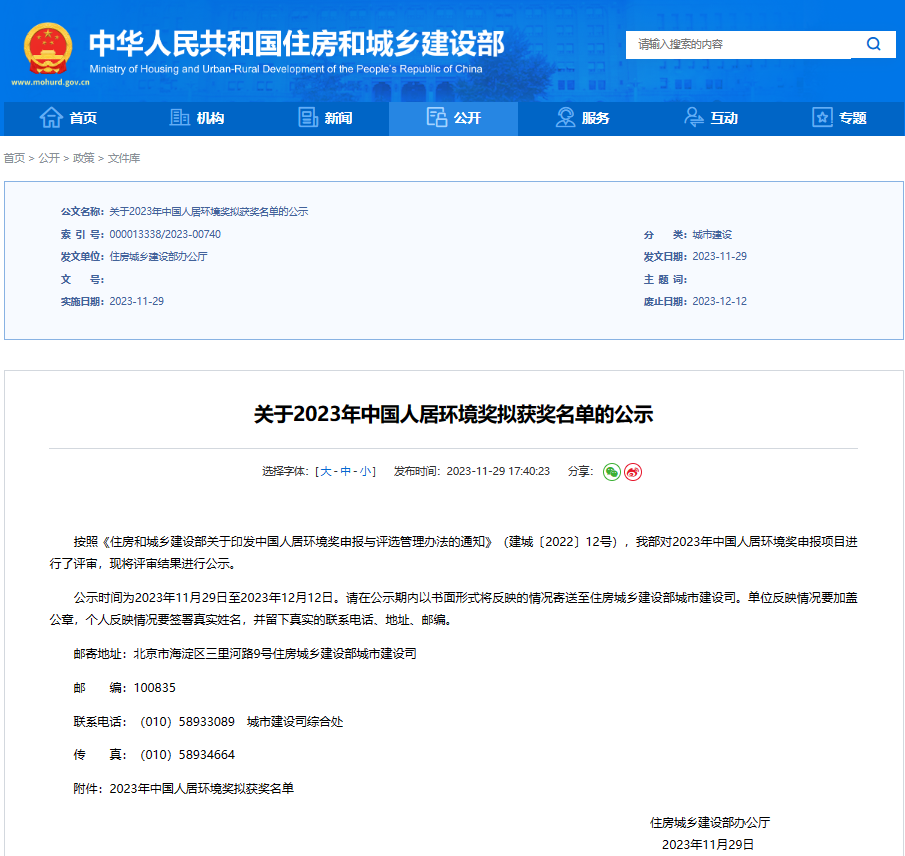Click the house icon for 首页

pos(51,118)
